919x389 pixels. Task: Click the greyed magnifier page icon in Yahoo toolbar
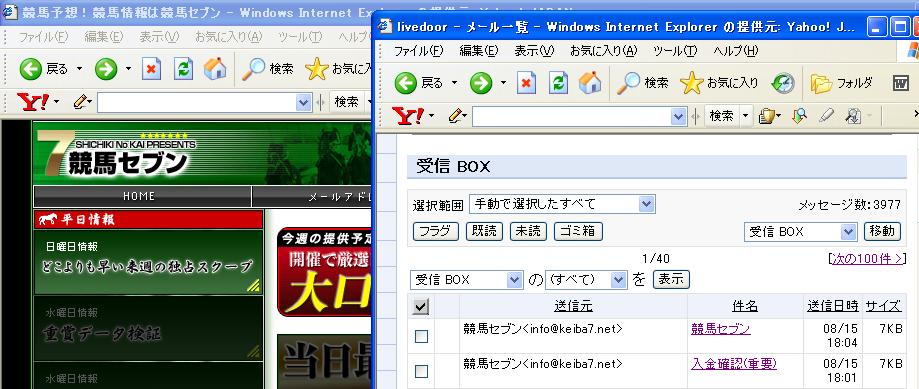[854, 115]
